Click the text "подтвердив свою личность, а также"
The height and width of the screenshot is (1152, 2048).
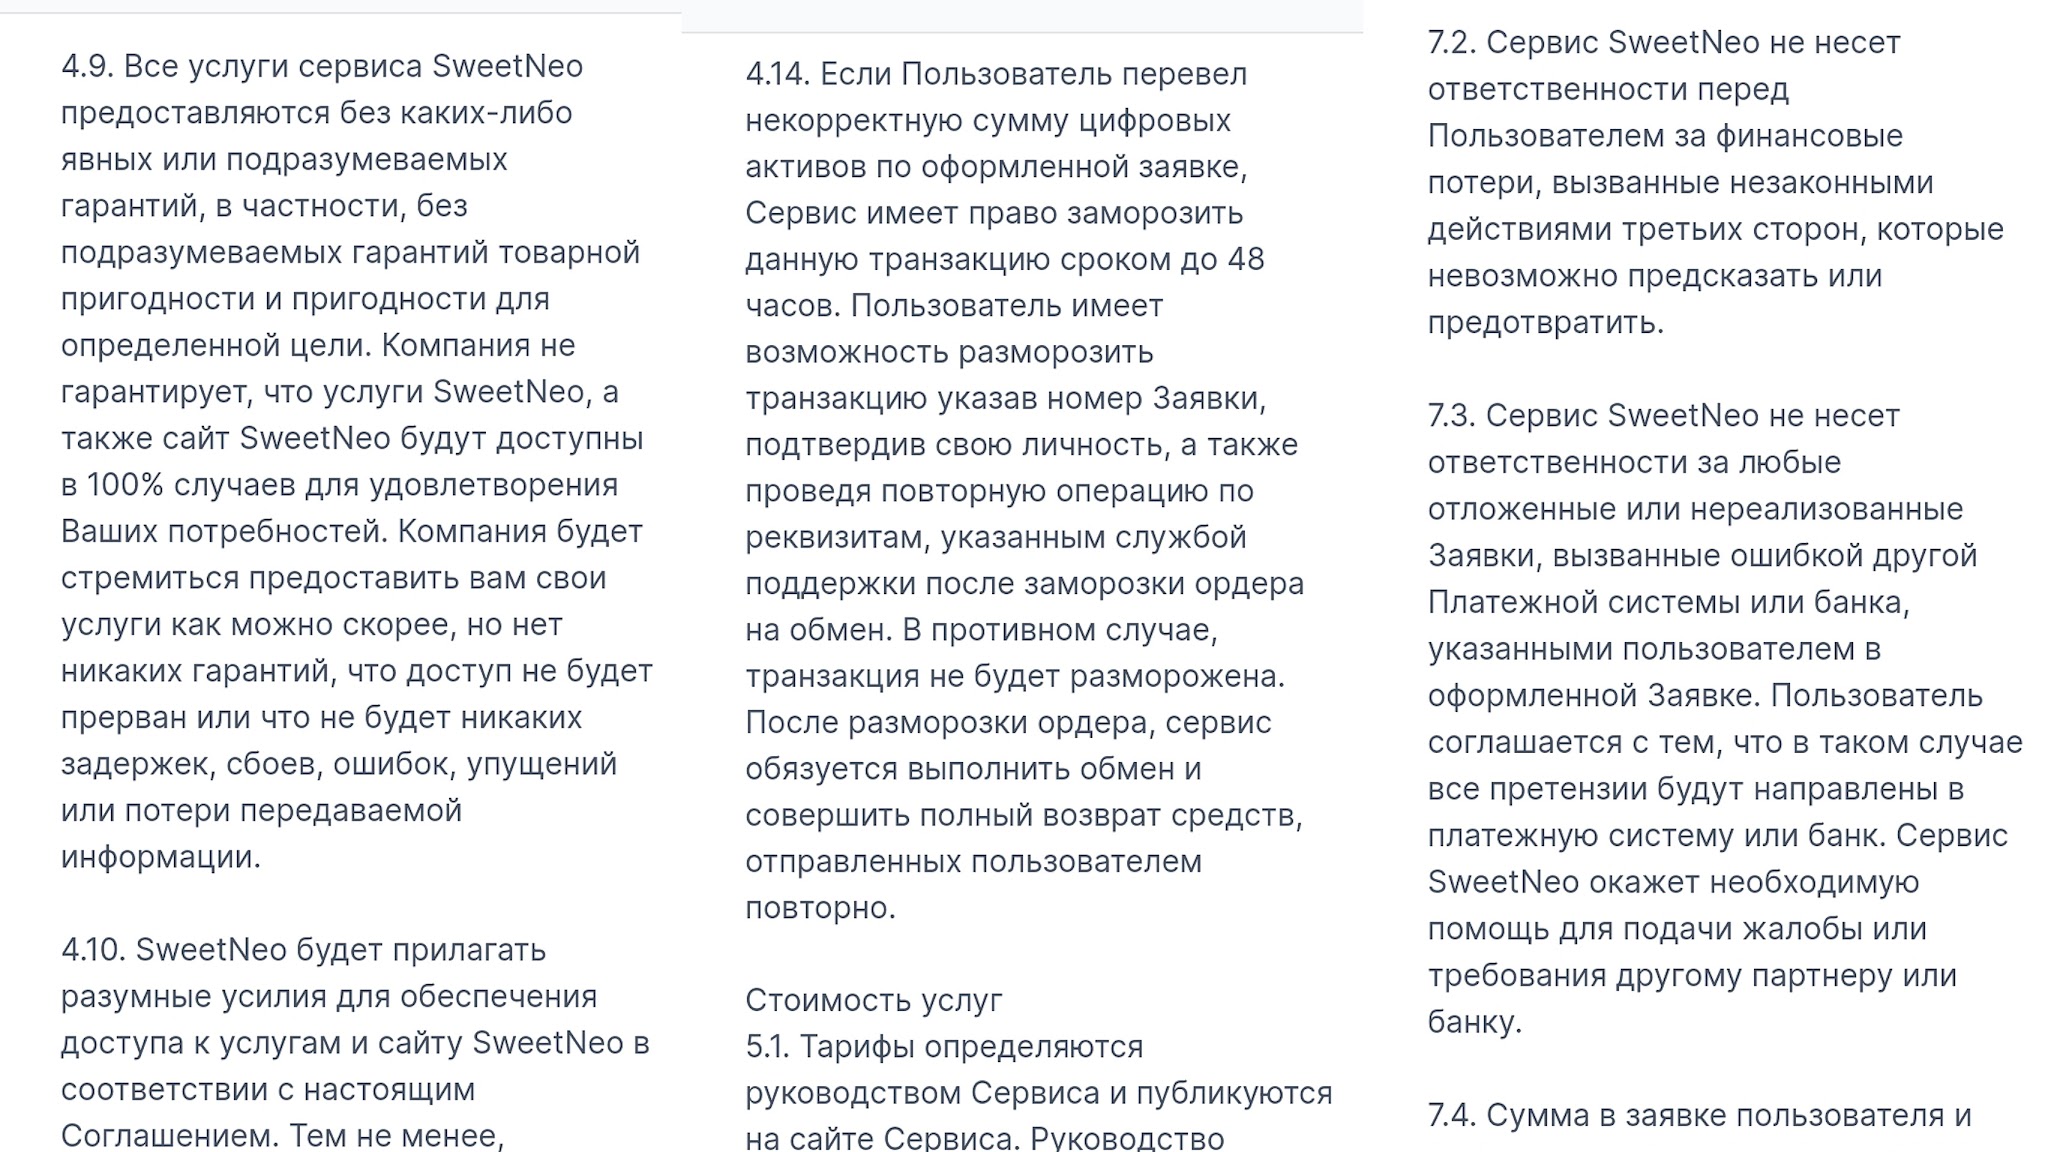1022,445
